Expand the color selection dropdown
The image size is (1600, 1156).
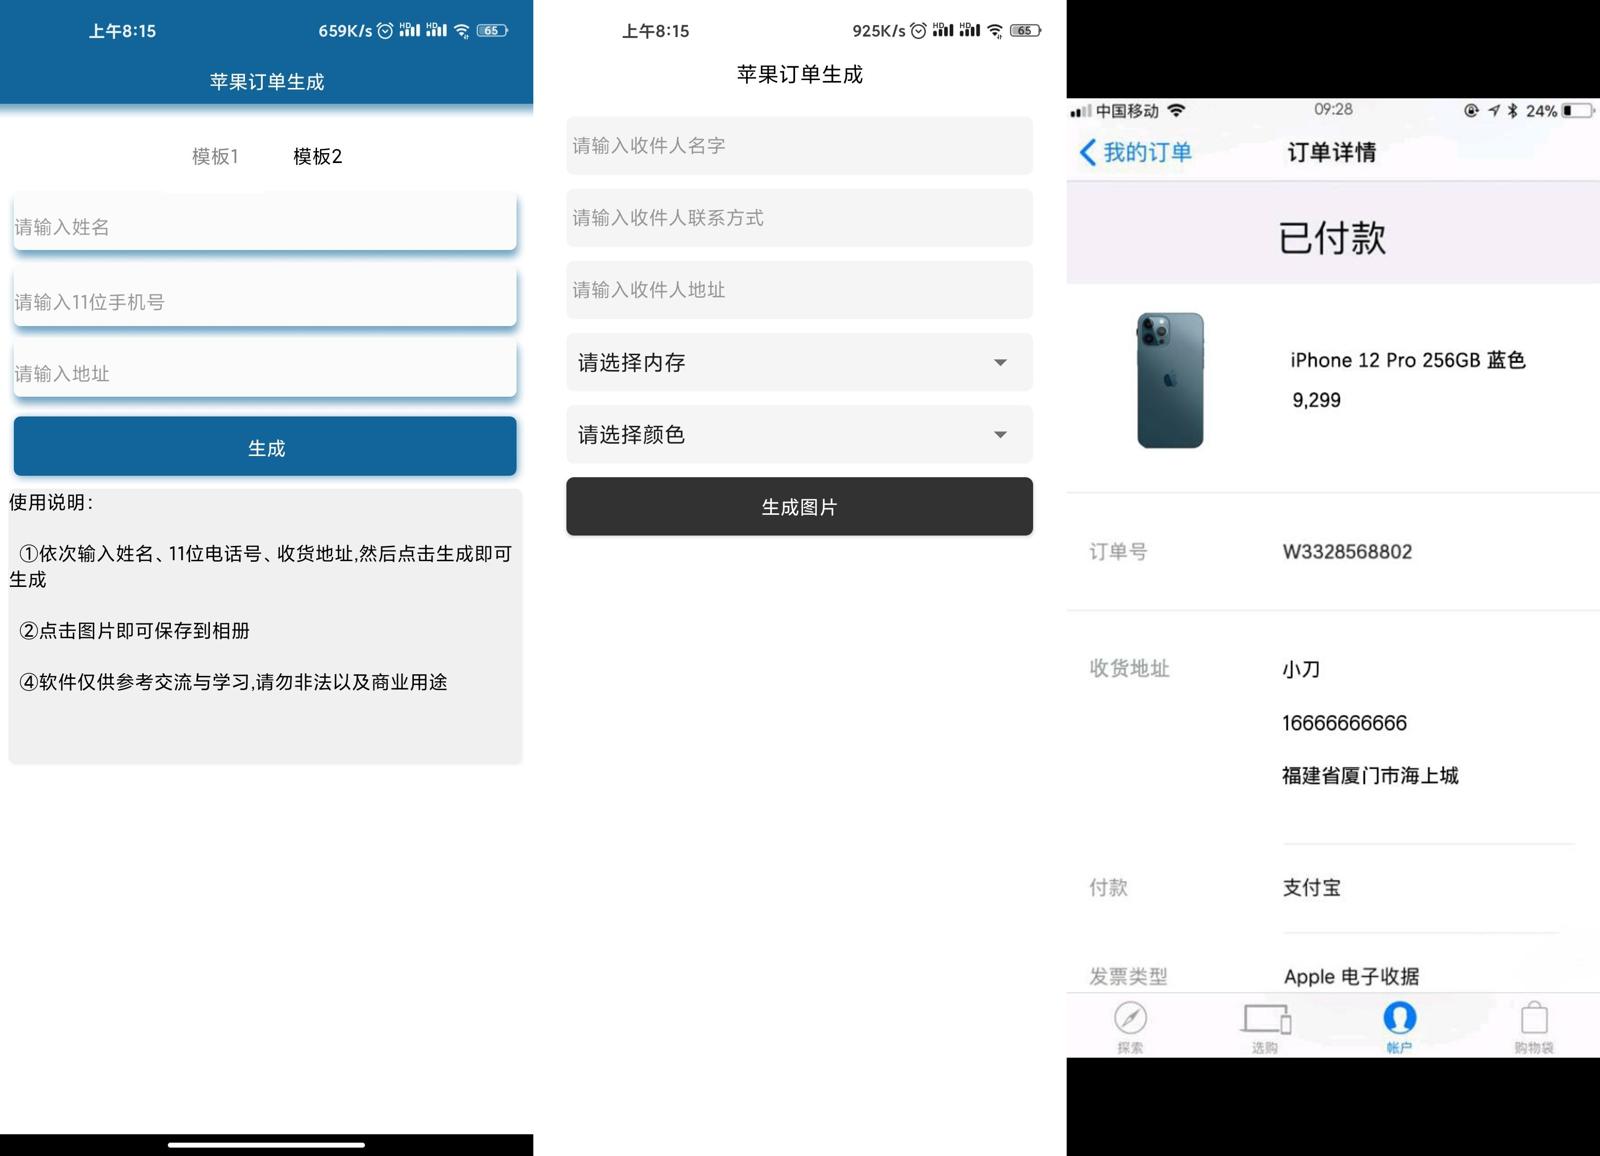798,434
